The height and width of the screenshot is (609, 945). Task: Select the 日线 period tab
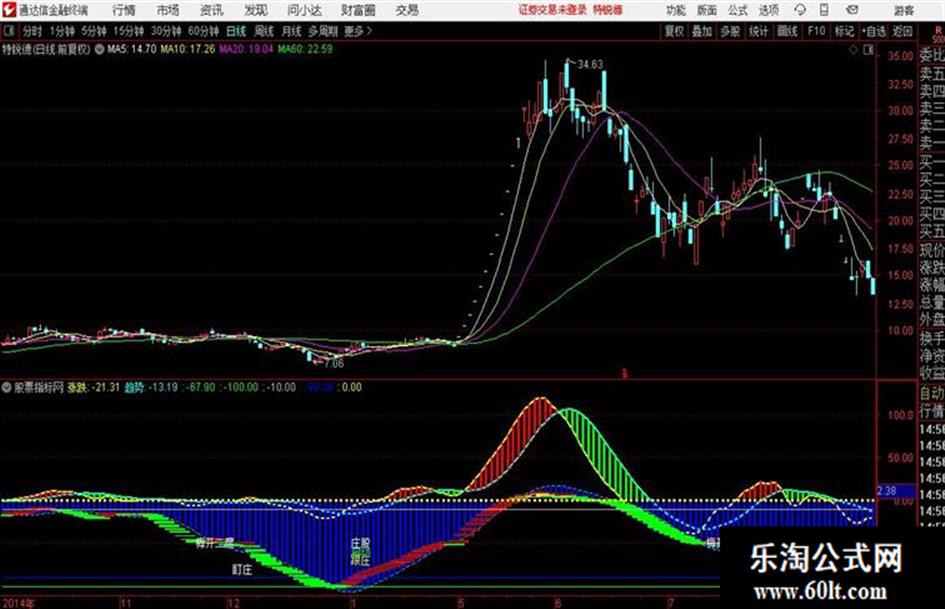pos(236,31)
